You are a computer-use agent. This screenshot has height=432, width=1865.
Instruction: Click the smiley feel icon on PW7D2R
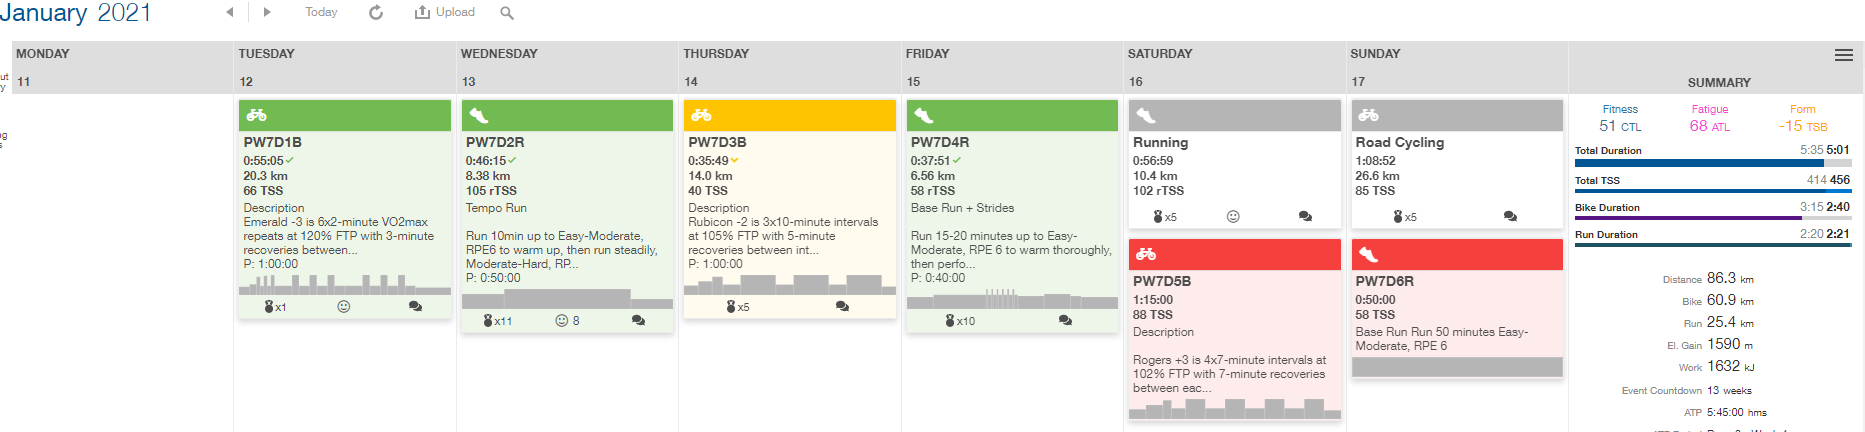(x=561, y=321)
